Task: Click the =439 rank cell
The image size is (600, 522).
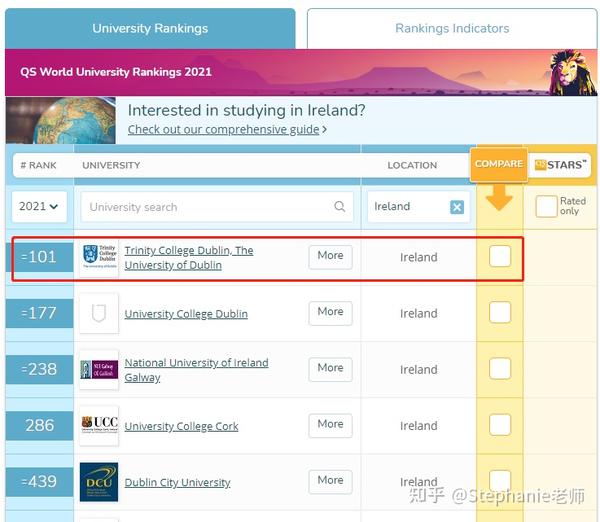Action: [x=39, y=482]
